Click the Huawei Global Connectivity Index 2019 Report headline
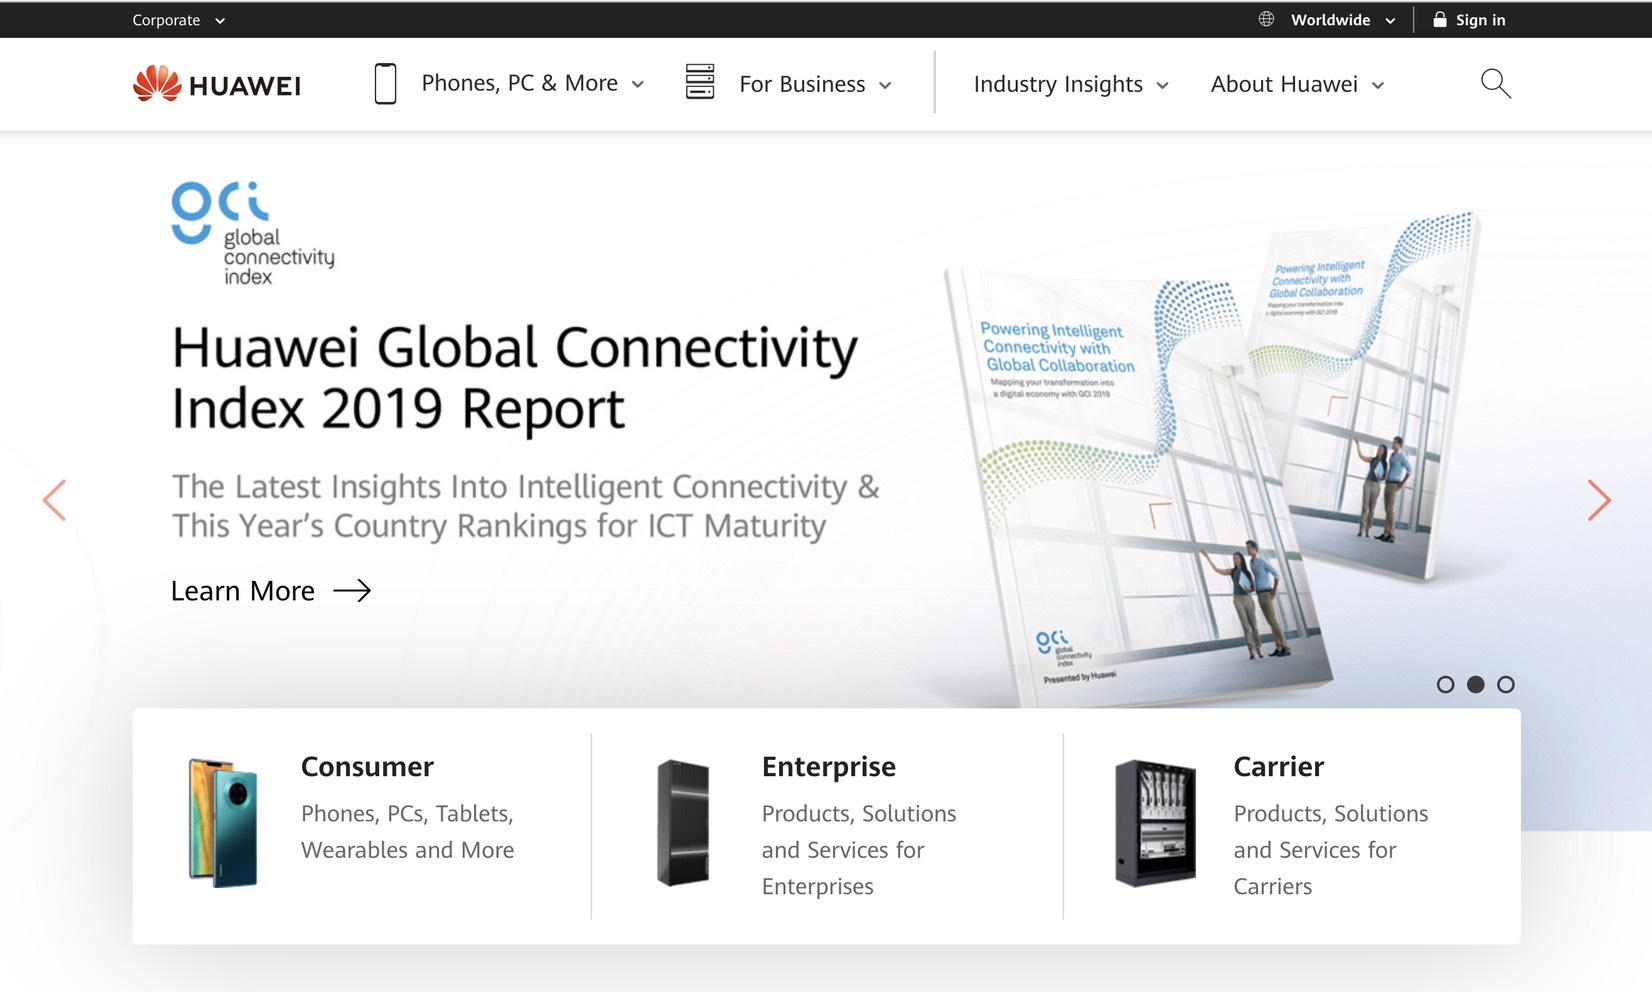 tap(514, 378)
